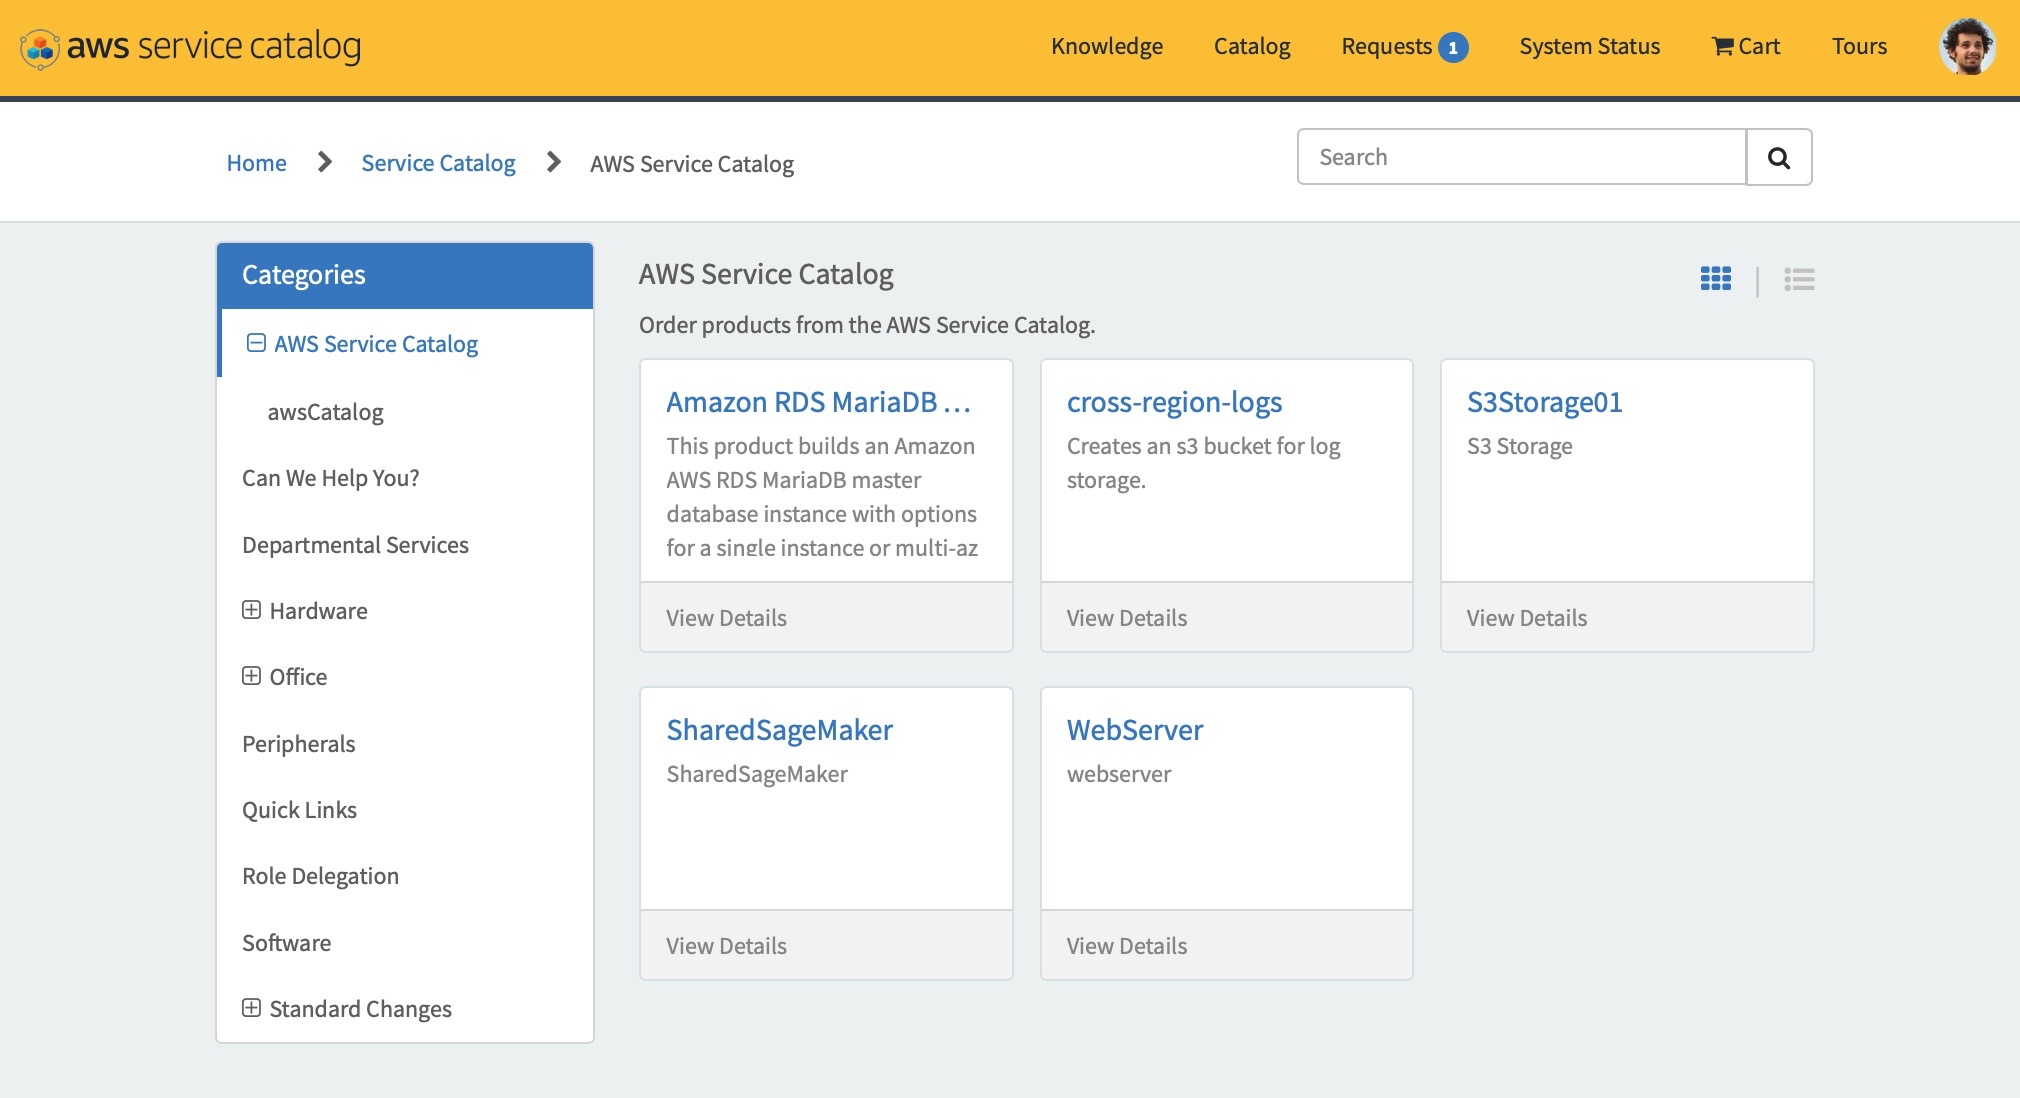The height and width of the screenshot is (1098, 2020).
Task: Open the Tours menu item
Action: 1860,46
